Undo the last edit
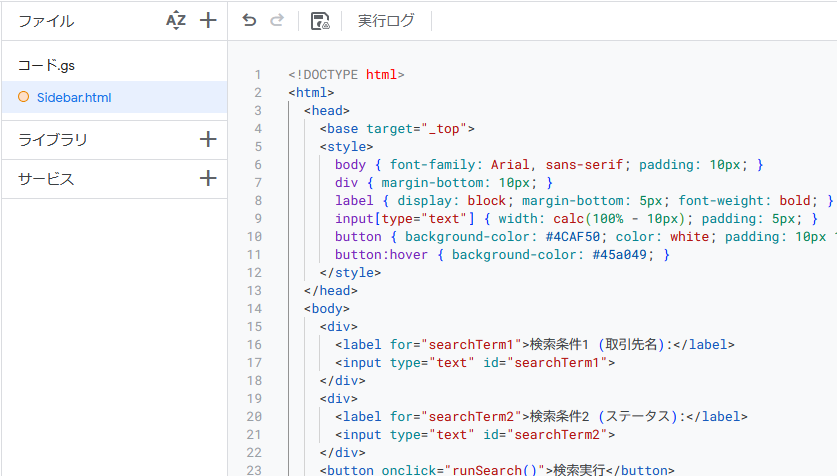The image size is (837, 476). point(249,20)
